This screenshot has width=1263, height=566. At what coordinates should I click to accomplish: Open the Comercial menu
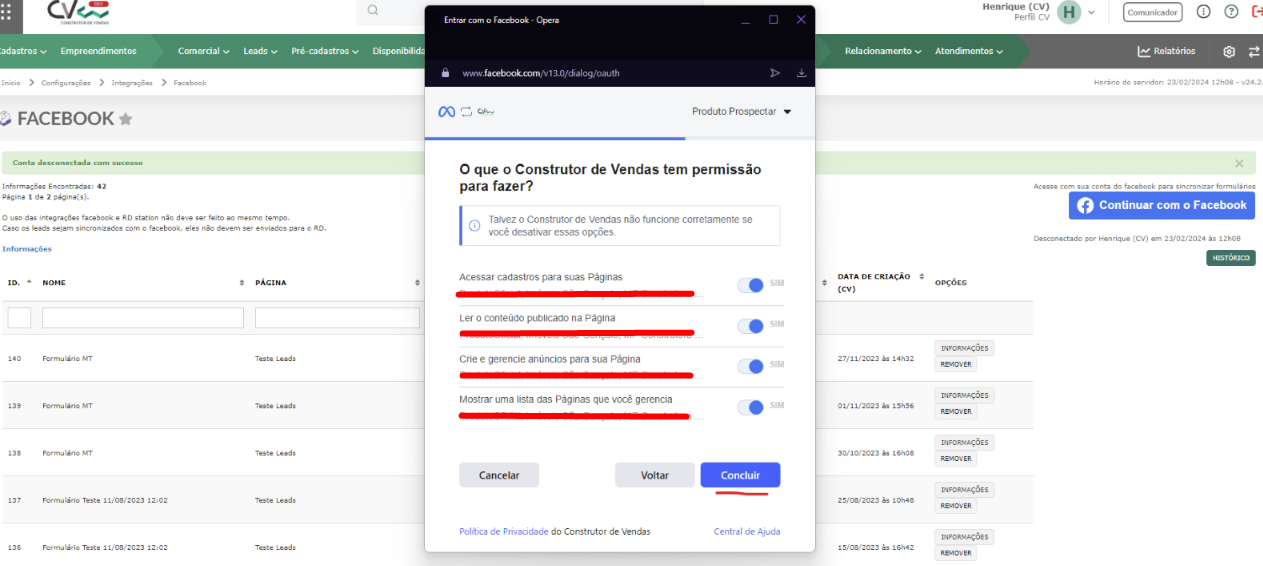pos(203,51)
